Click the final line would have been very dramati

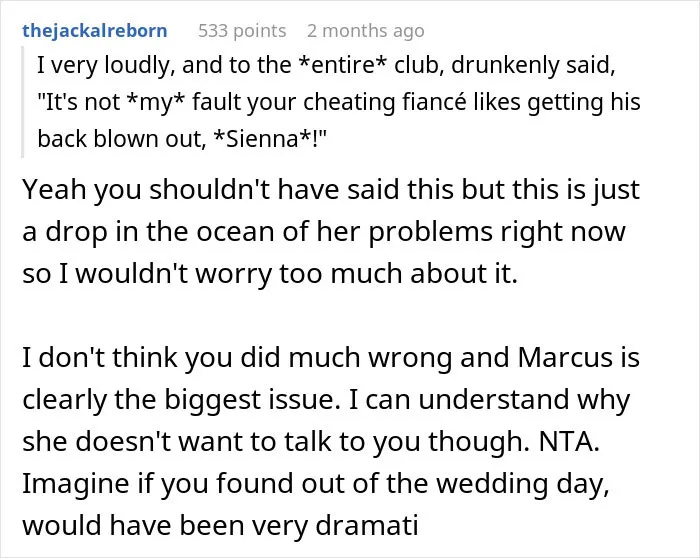coord(221,525)
